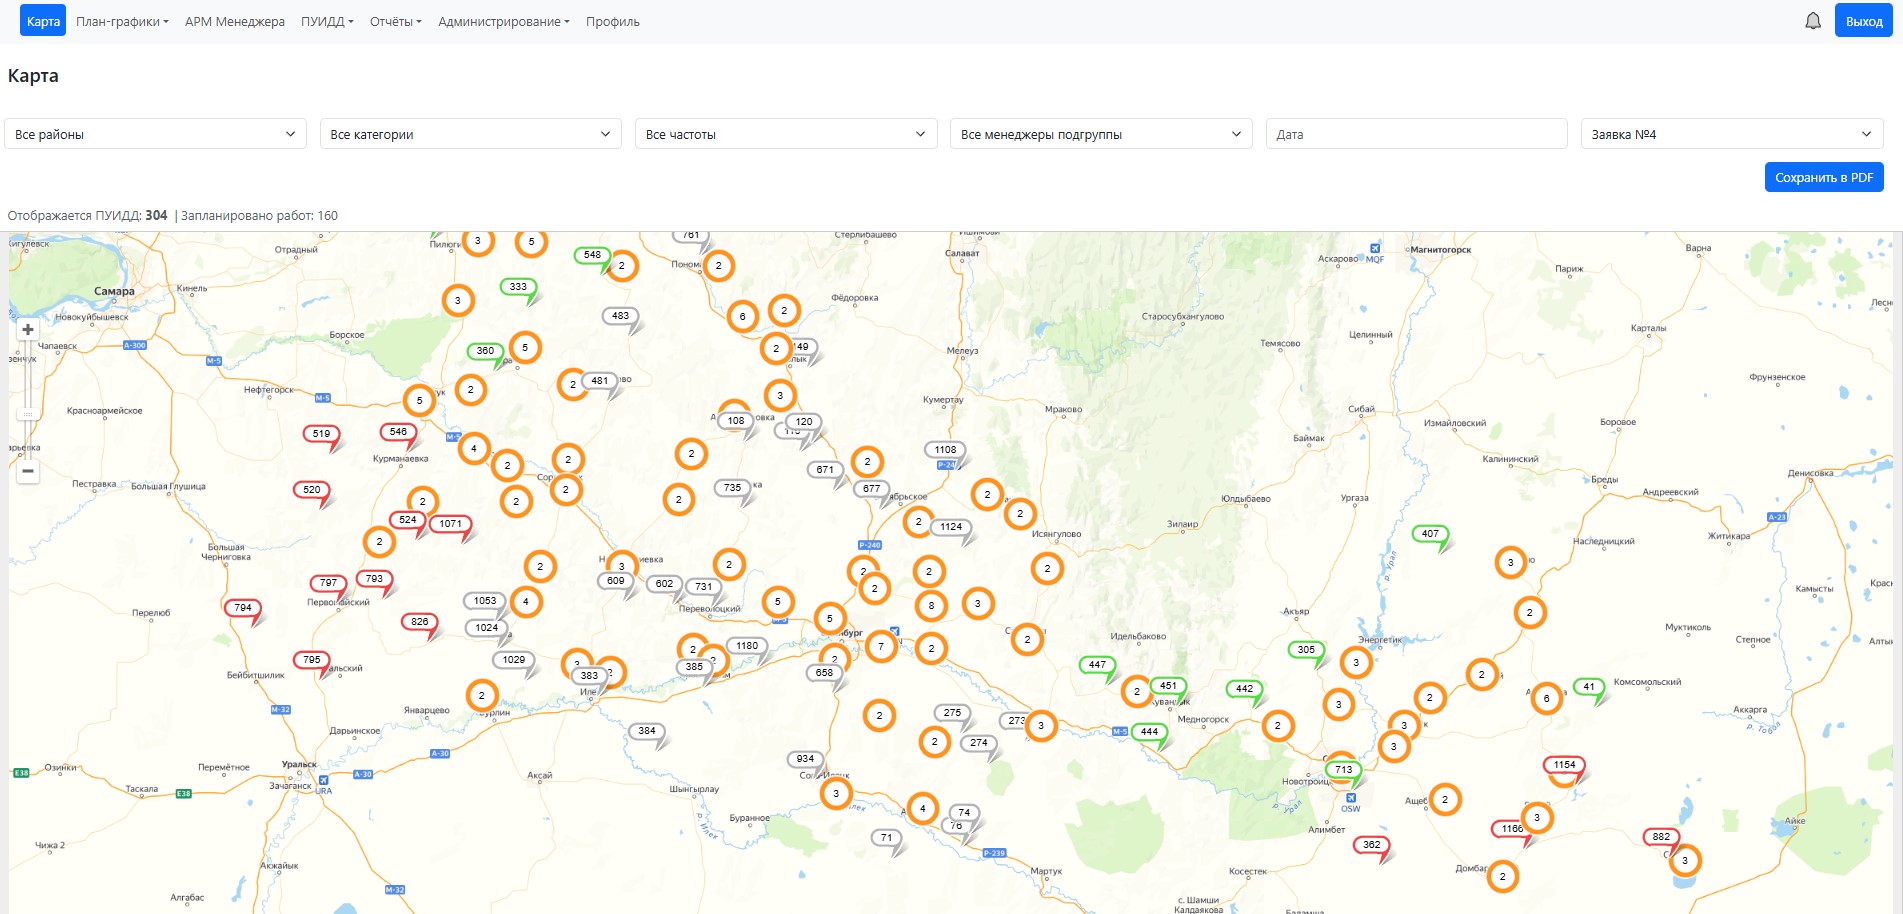Expand the 'Все районы' dropdown
Image resolution: width=1903 pixels, height=914 pixels.
155,134
